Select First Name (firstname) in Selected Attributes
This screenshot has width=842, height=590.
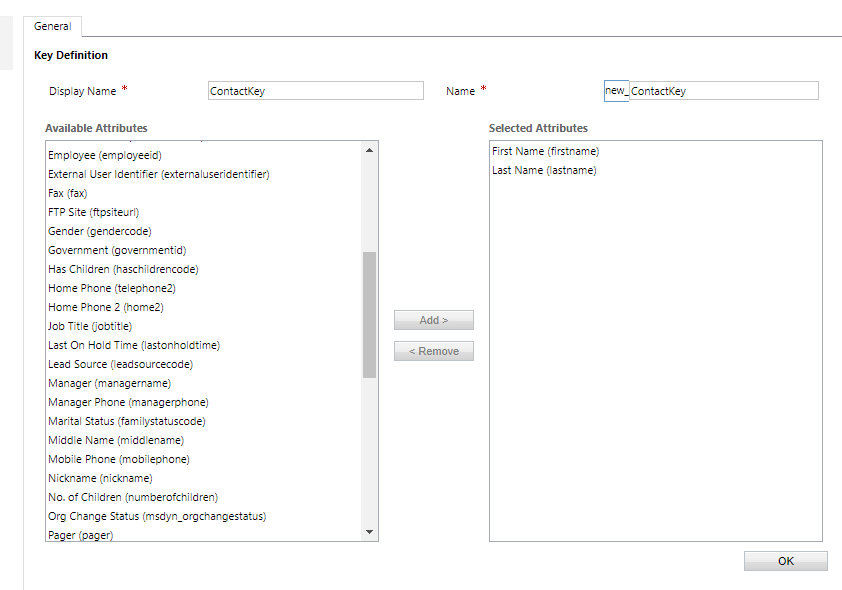coord(545,150)
